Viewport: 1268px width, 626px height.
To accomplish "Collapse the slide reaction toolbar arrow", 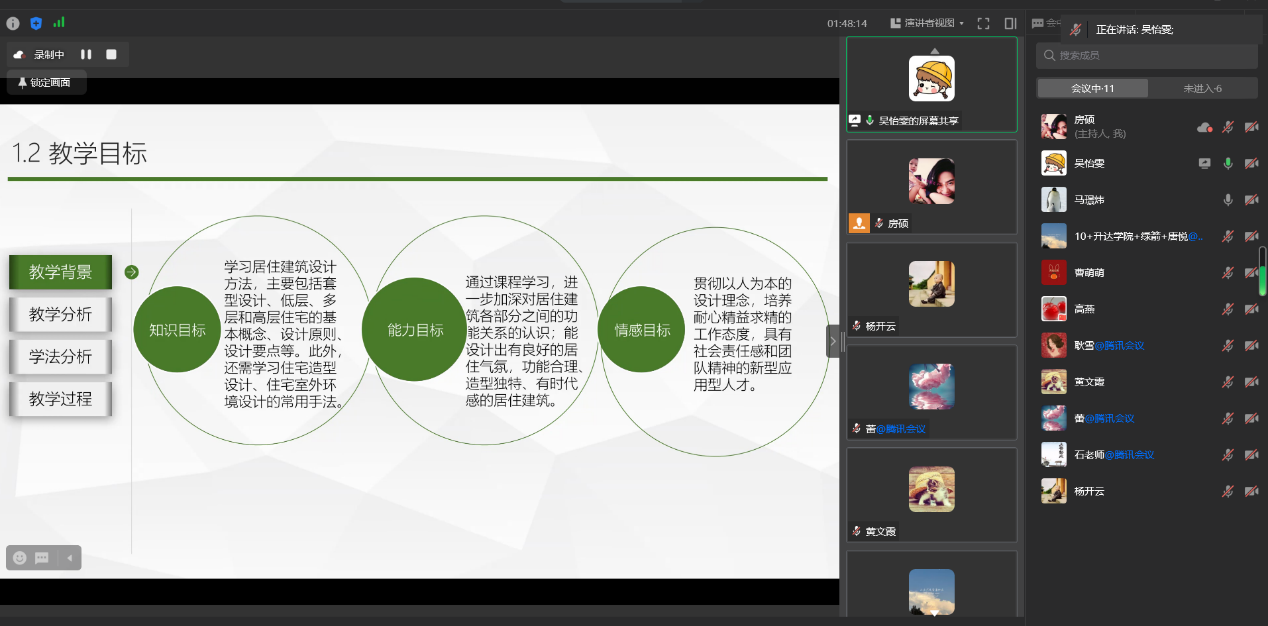I will click(69, 558).
